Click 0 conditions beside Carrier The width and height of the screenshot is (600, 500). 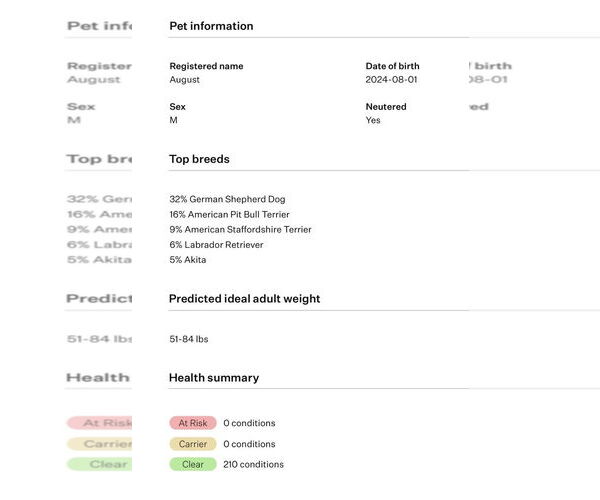point(249,444)
